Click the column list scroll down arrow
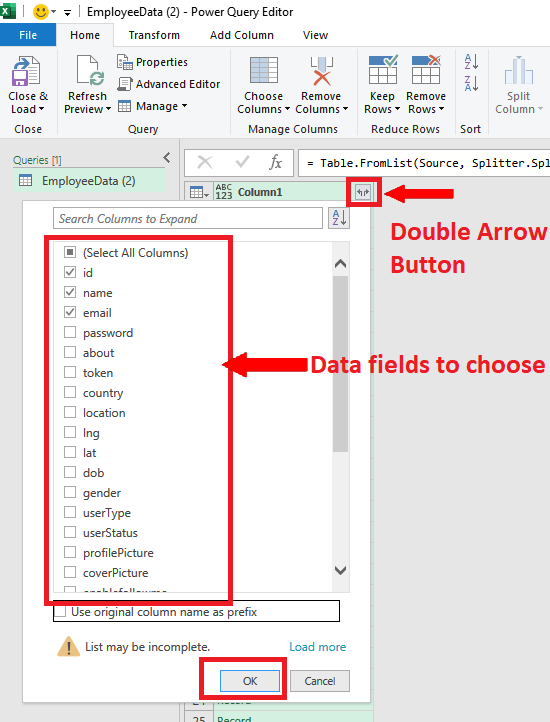The image size is (550, 722). click(x=340, y=570)
